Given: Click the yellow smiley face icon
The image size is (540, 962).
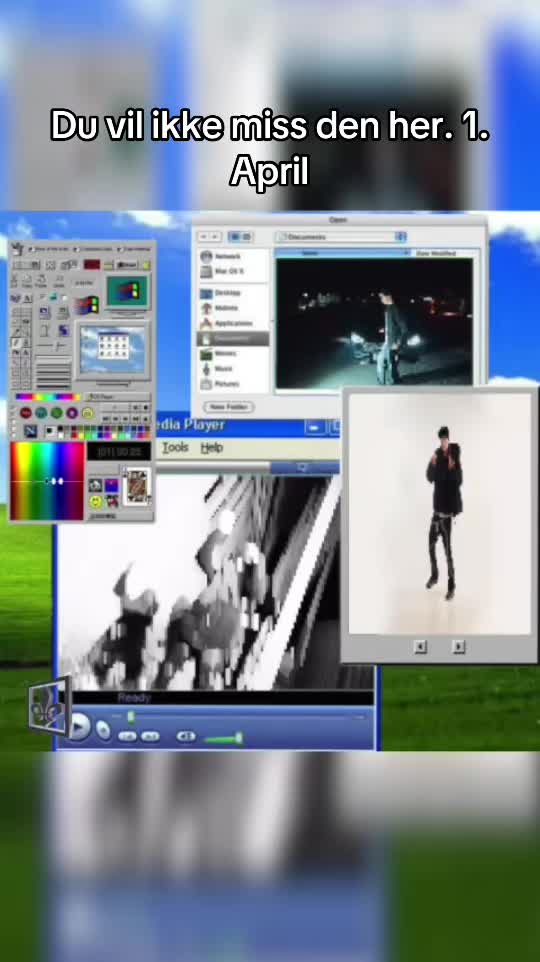Looking at the screenshot, I should tap(96, 501).
